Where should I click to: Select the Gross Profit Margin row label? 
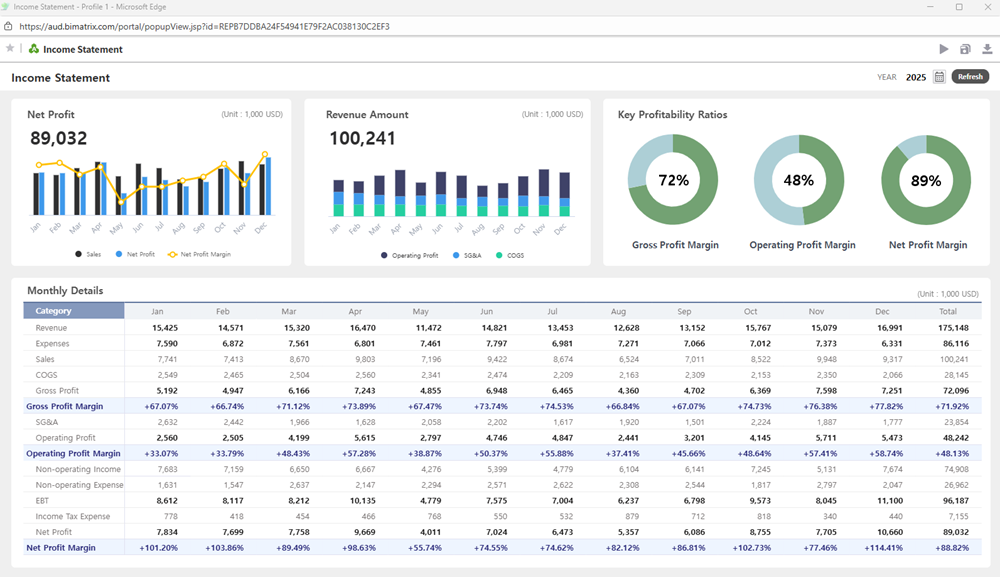tap(64, 406)
